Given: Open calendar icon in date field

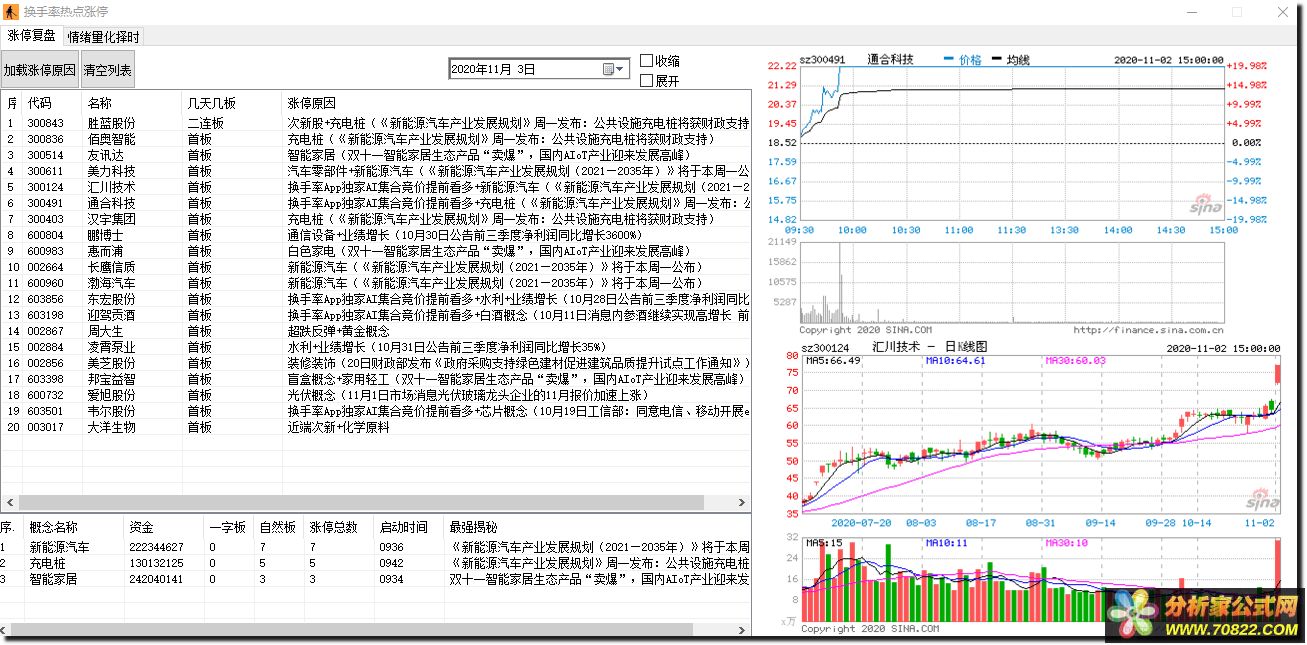Looking at the screenshot, I should pos(608,69).
